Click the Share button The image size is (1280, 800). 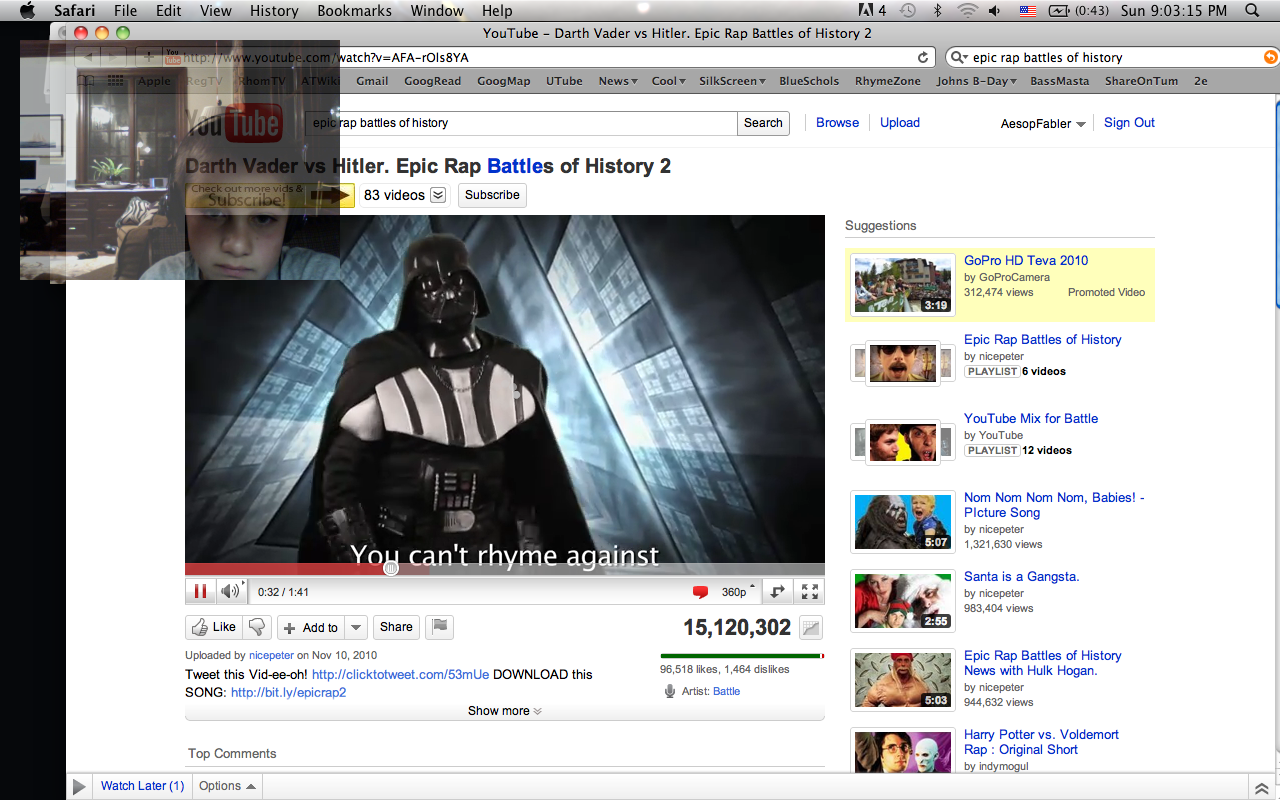click(x=396, y=627)
